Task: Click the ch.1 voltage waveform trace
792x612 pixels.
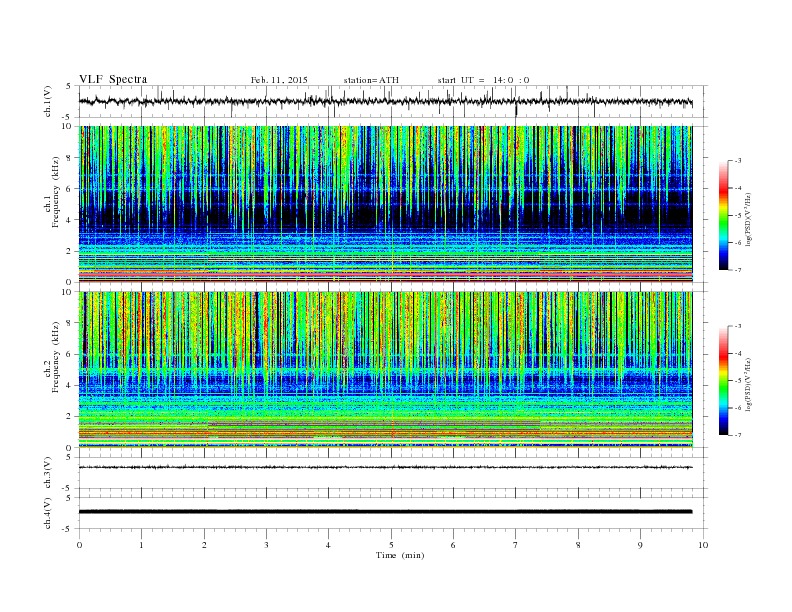Action: click(x=385, y=101)
